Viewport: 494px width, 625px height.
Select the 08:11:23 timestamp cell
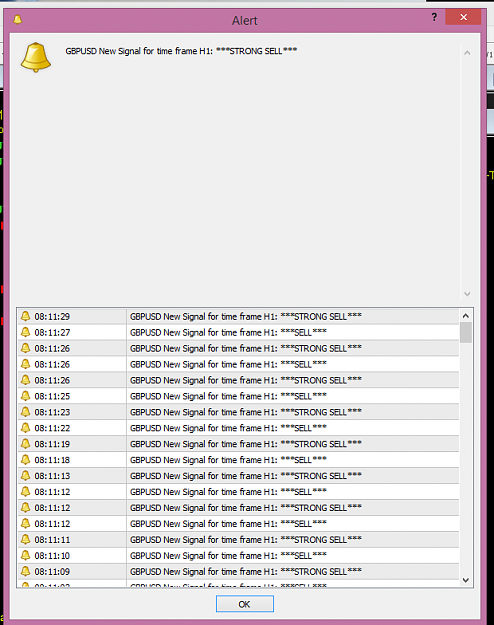[72, 412]
